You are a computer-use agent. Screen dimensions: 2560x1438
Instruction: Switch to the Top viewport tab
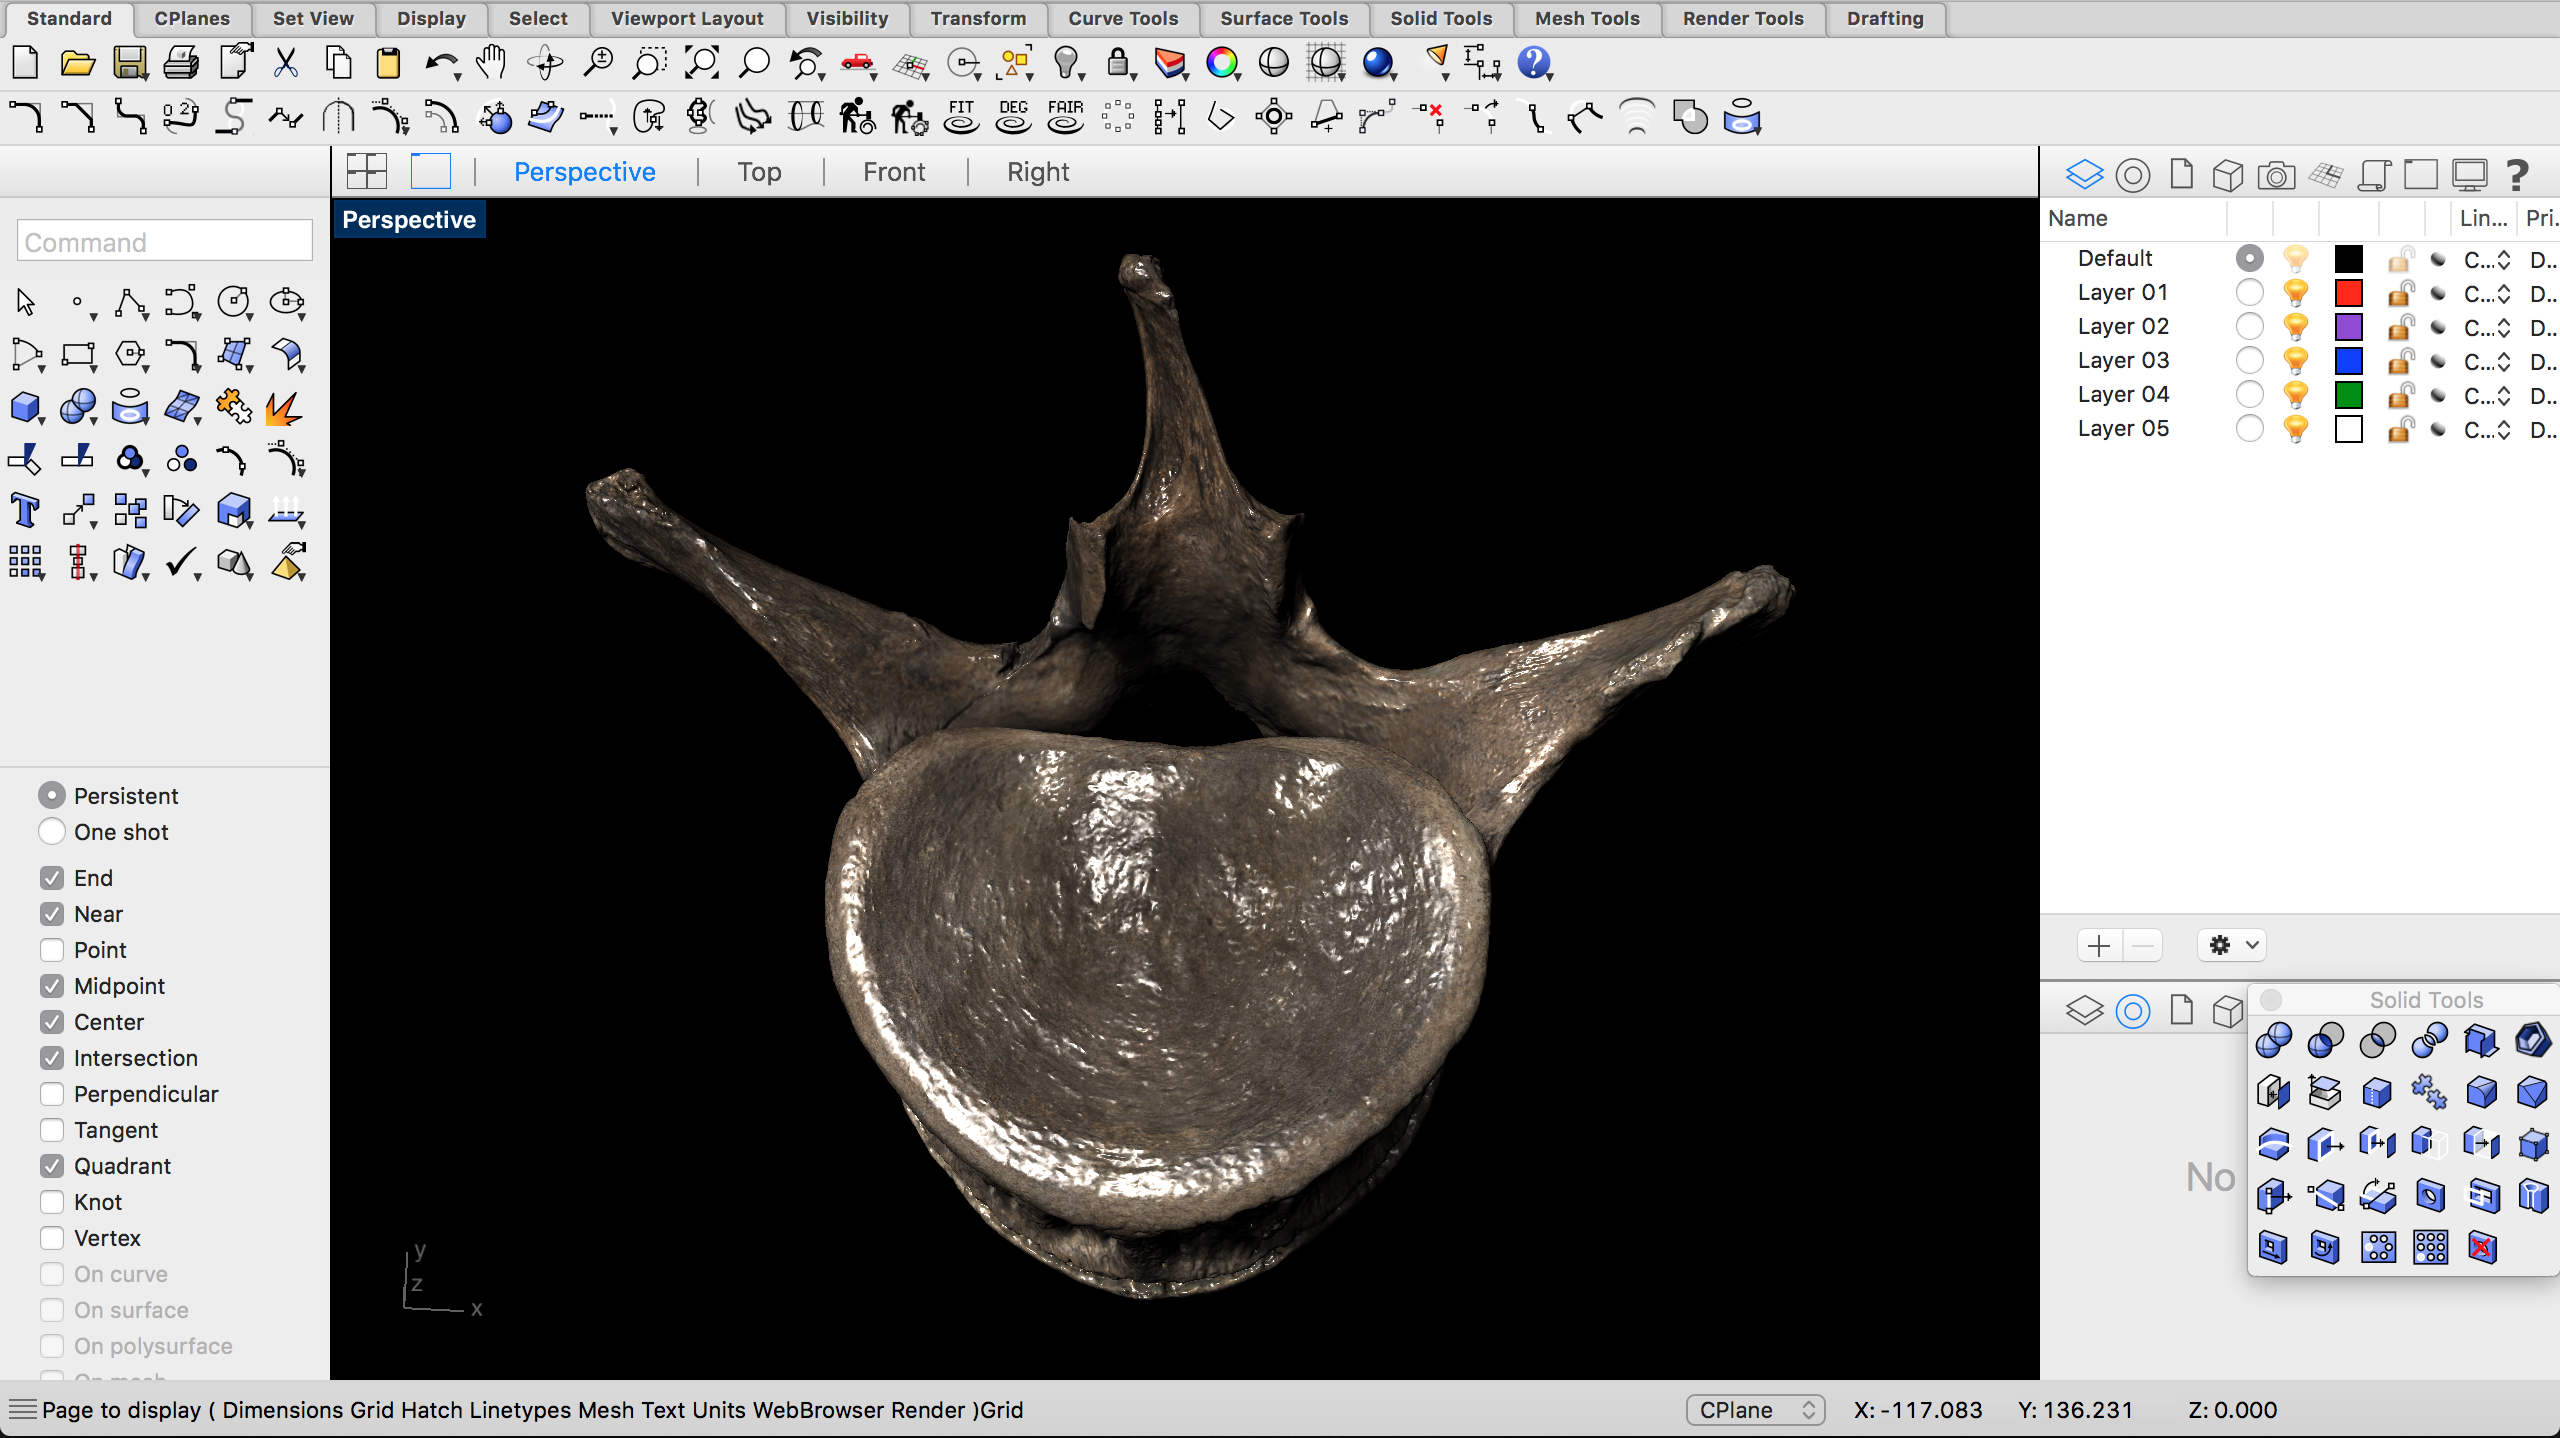tap(759, 172)
